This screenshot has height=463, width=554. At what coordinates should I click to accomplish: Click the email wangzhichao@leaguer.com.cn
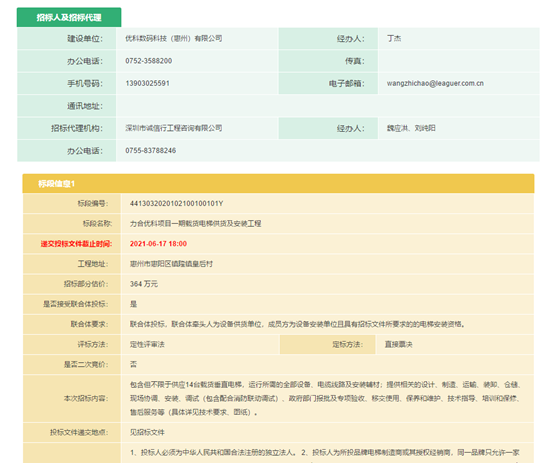pyautogui.click(x=435, y=83)
